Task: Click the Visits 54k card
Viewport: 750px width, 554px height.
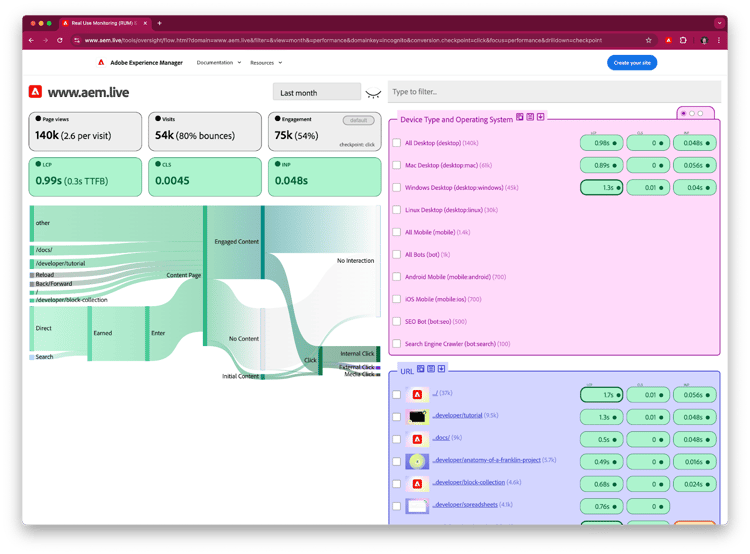Action: coord(205,132)
